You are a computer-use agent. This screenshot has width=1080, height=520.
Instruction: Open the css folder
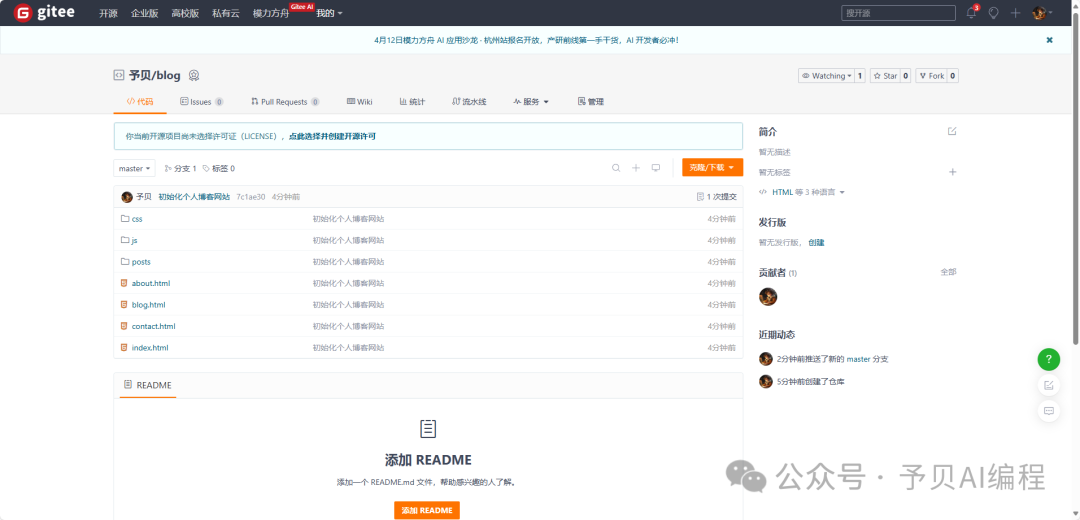(x=137, y=219)
